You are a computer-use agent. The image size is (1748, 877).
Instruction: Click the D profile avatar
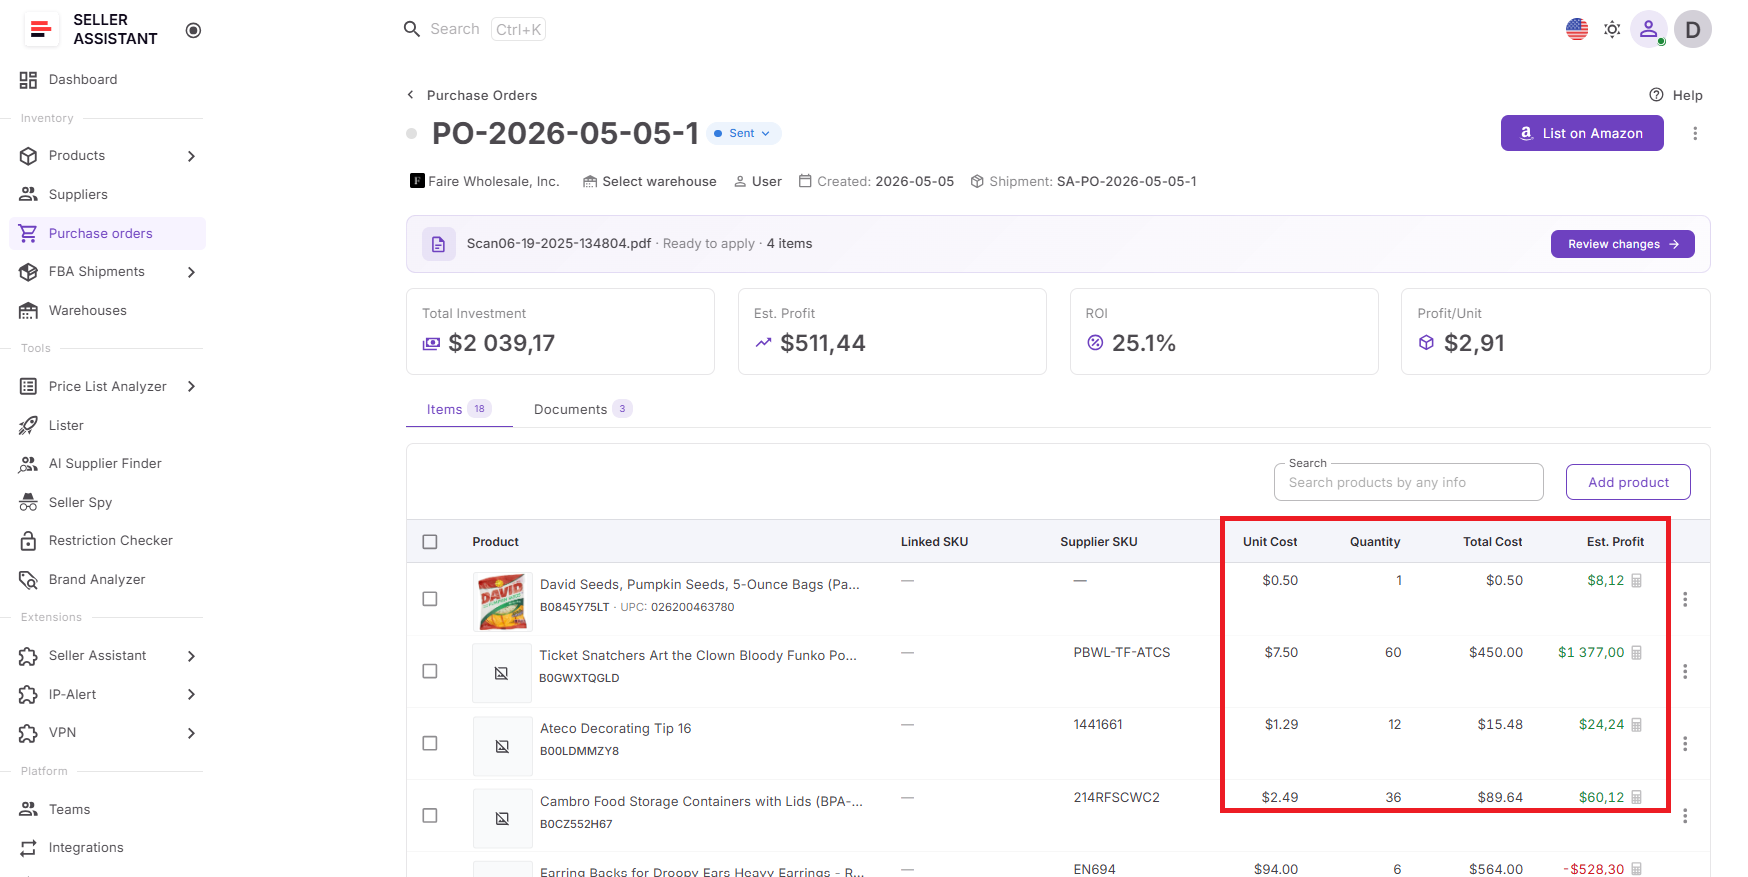coord(1693,29)
